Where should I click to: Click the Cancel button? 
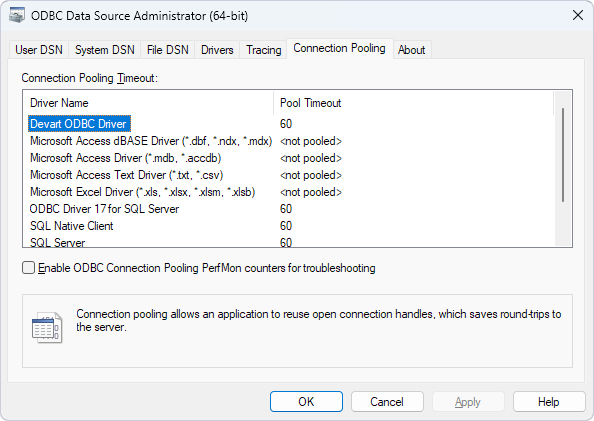pyautogui.click(x=387, y=401)
